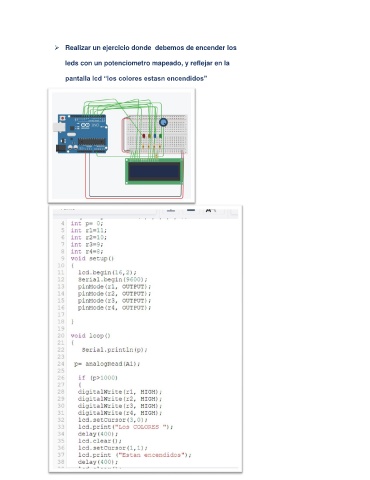Viewport: 370px width, 480px height.
Task: Select the LCD display screen in circuit
Action: point(154,171)
